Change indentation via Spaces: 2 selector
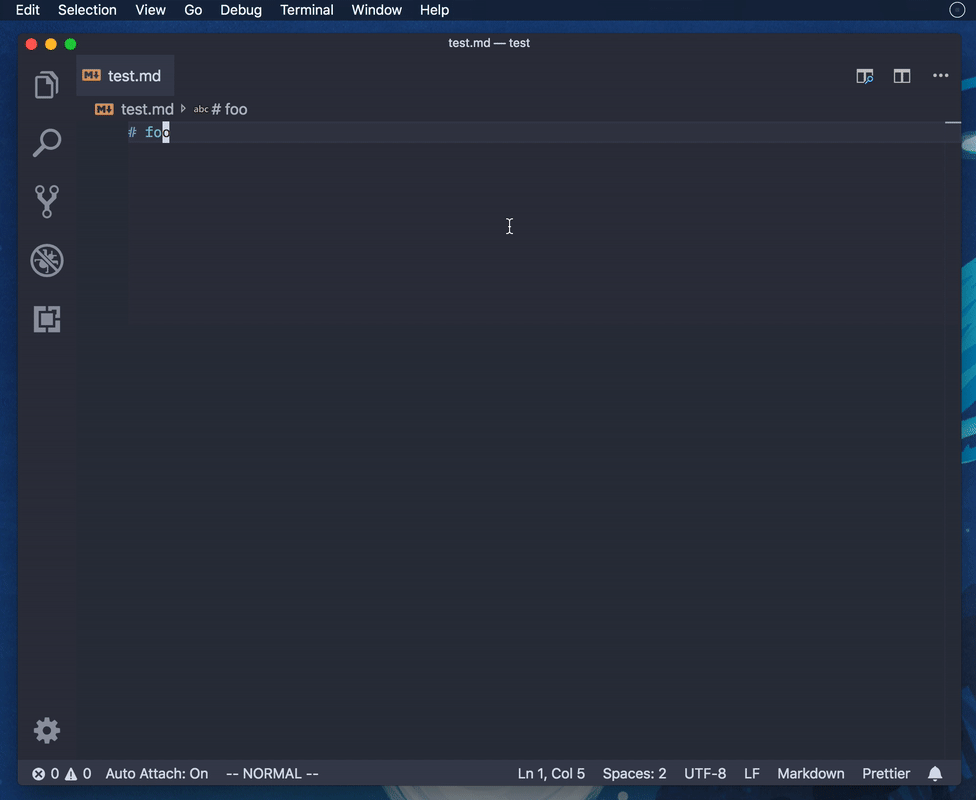Viewport: 976px width, 800px height. coord(634,773)
